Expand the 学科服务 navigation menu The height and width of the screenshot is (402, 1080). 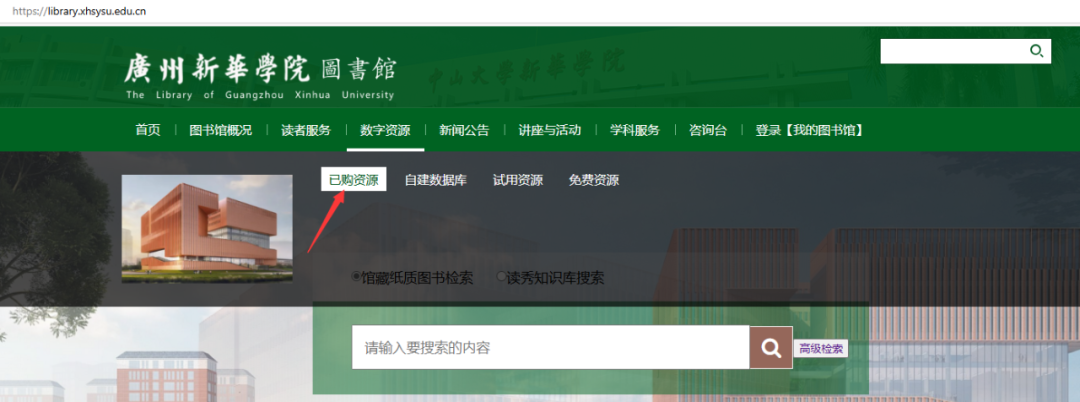pyautogui.click(x=635, y=130)
